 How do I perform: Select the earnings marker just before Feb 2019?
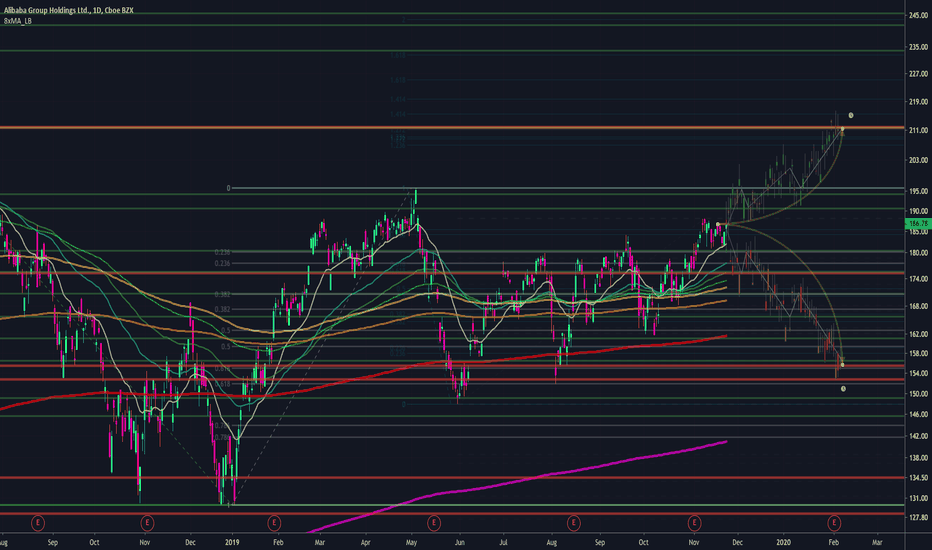pyautogui.click(x=274, y=523)
